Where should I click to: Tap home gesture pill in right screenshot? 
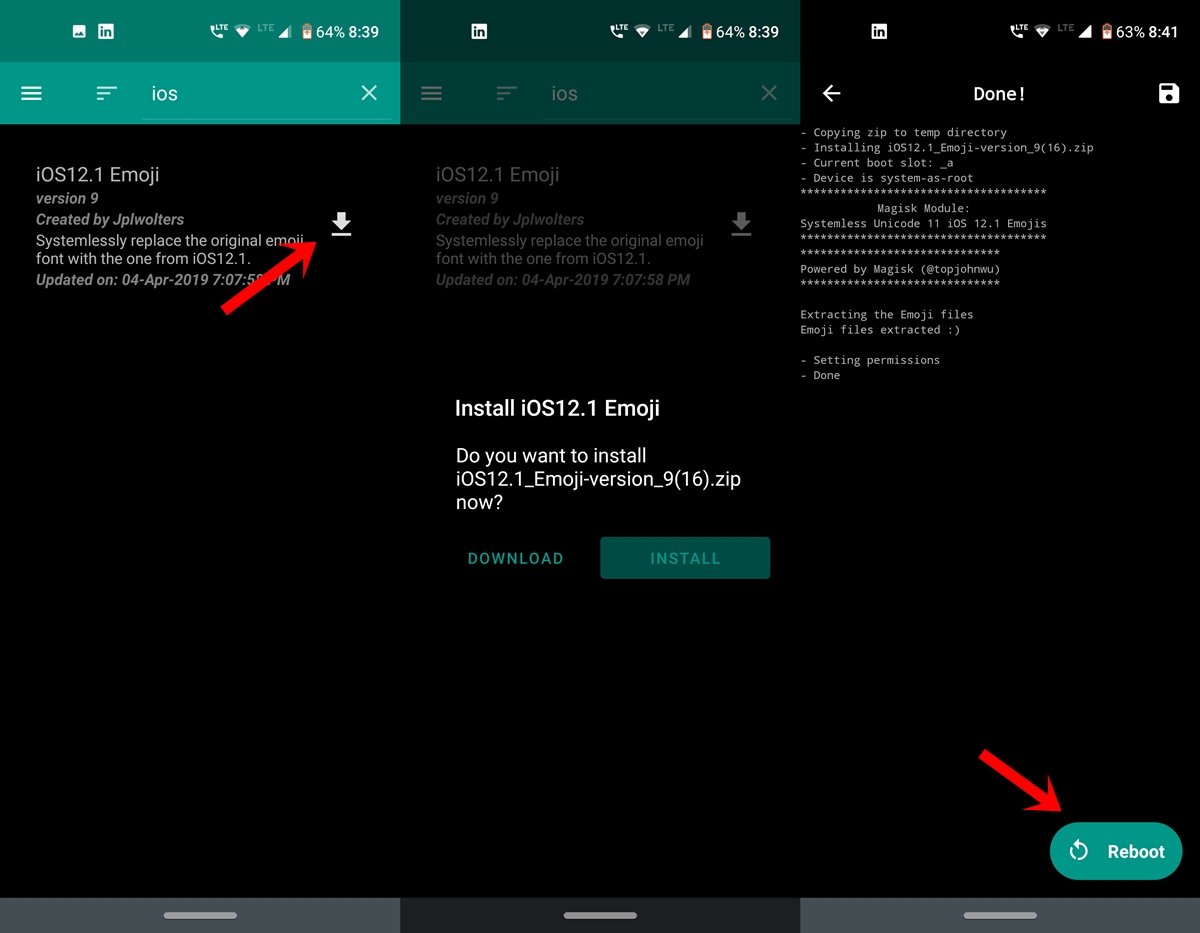(1000, 915)
